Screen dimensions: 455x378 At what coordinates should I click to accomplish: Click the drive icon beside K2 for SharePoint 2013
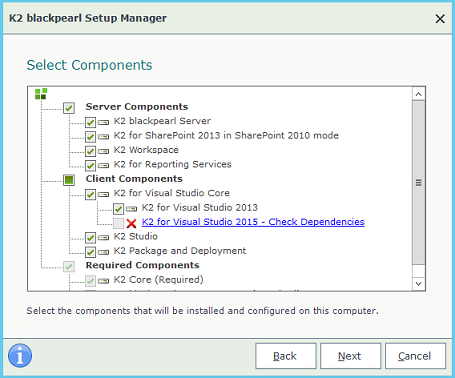103,137
